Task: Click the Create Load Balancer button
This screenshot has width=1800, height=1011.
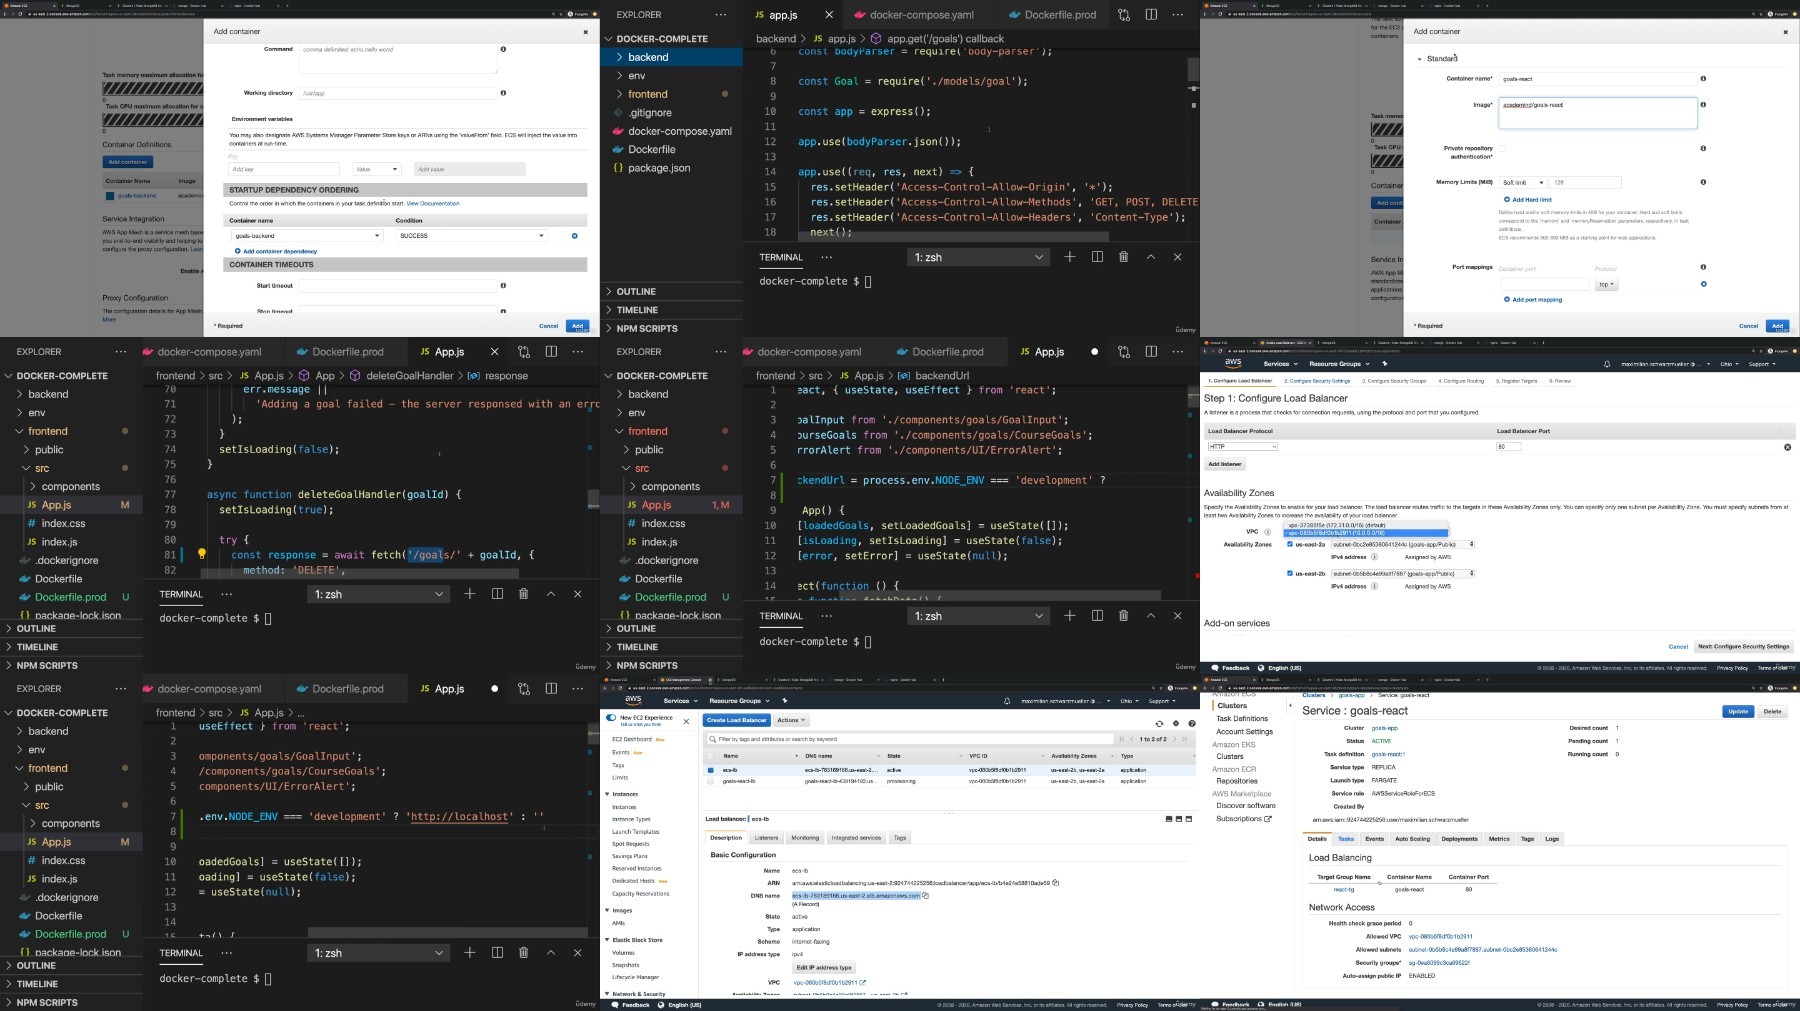Action: coord(736,720)
